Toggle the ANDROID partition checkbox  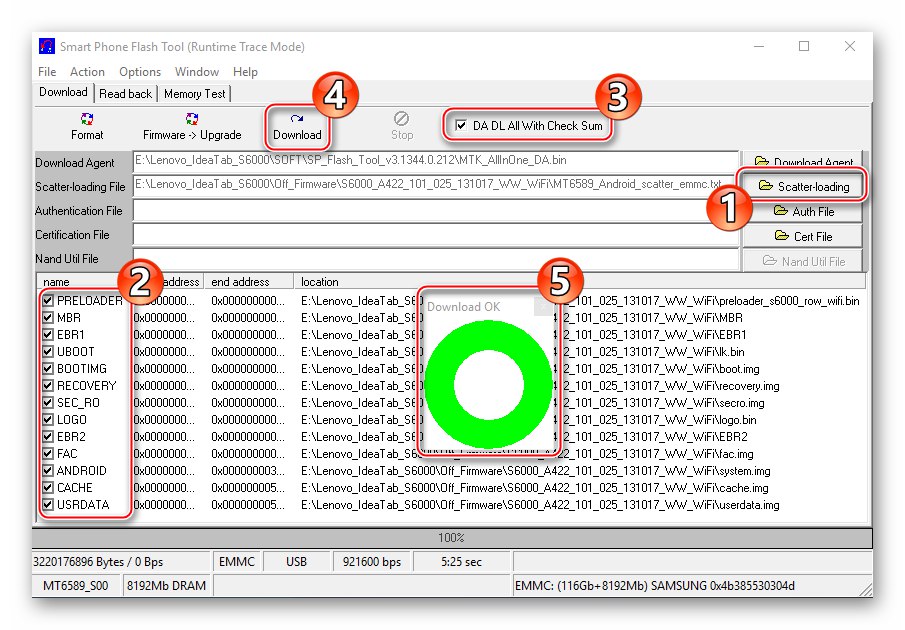coord(48,471)
